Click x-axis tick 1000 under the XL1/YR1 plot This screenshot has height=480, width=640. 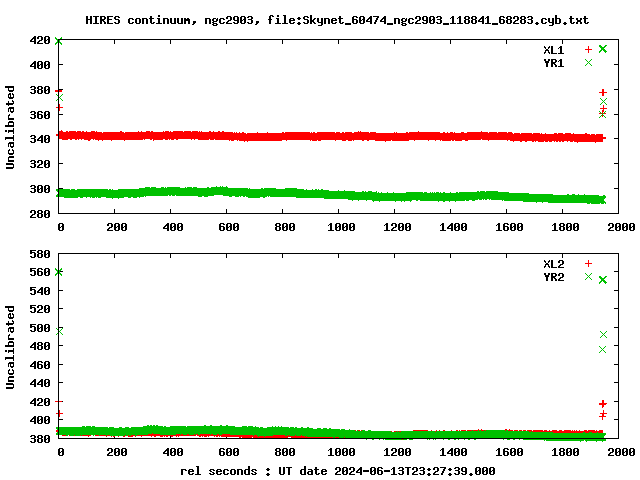(x=341, y=227)
